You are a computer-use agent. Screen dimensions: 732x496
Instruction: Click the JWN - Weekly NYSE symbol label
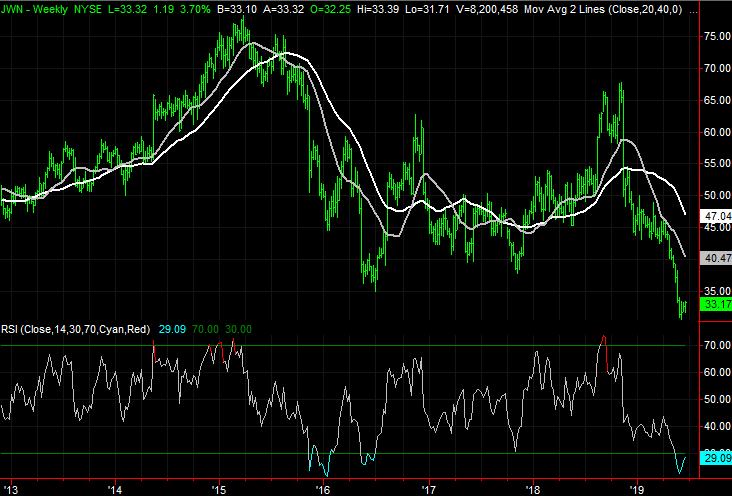point(51,9)
